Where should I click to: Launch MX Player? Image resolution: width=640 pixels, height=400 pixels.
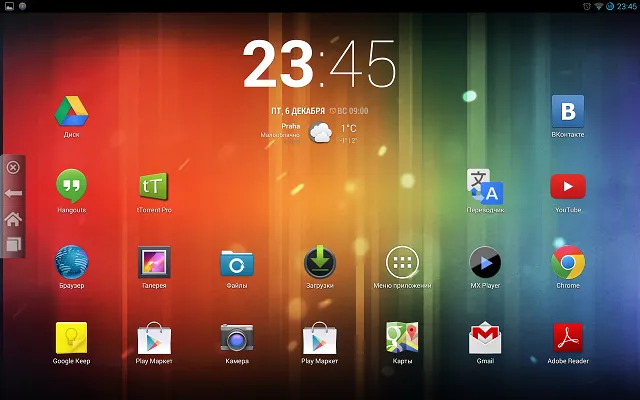click(485, 262)
